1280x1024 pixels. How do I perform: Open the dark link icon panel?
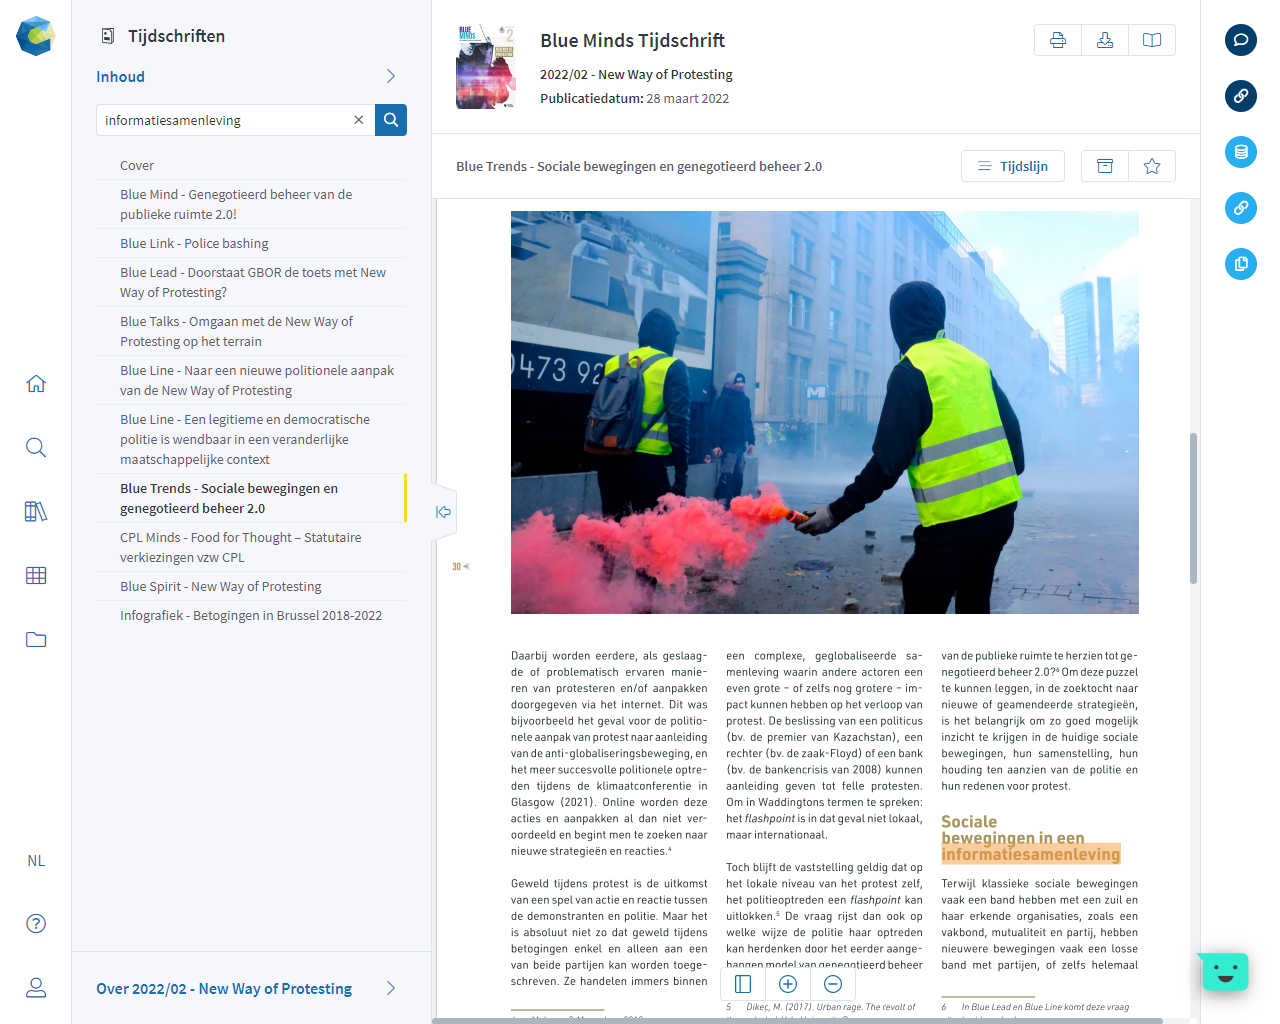coord(1241,96)
